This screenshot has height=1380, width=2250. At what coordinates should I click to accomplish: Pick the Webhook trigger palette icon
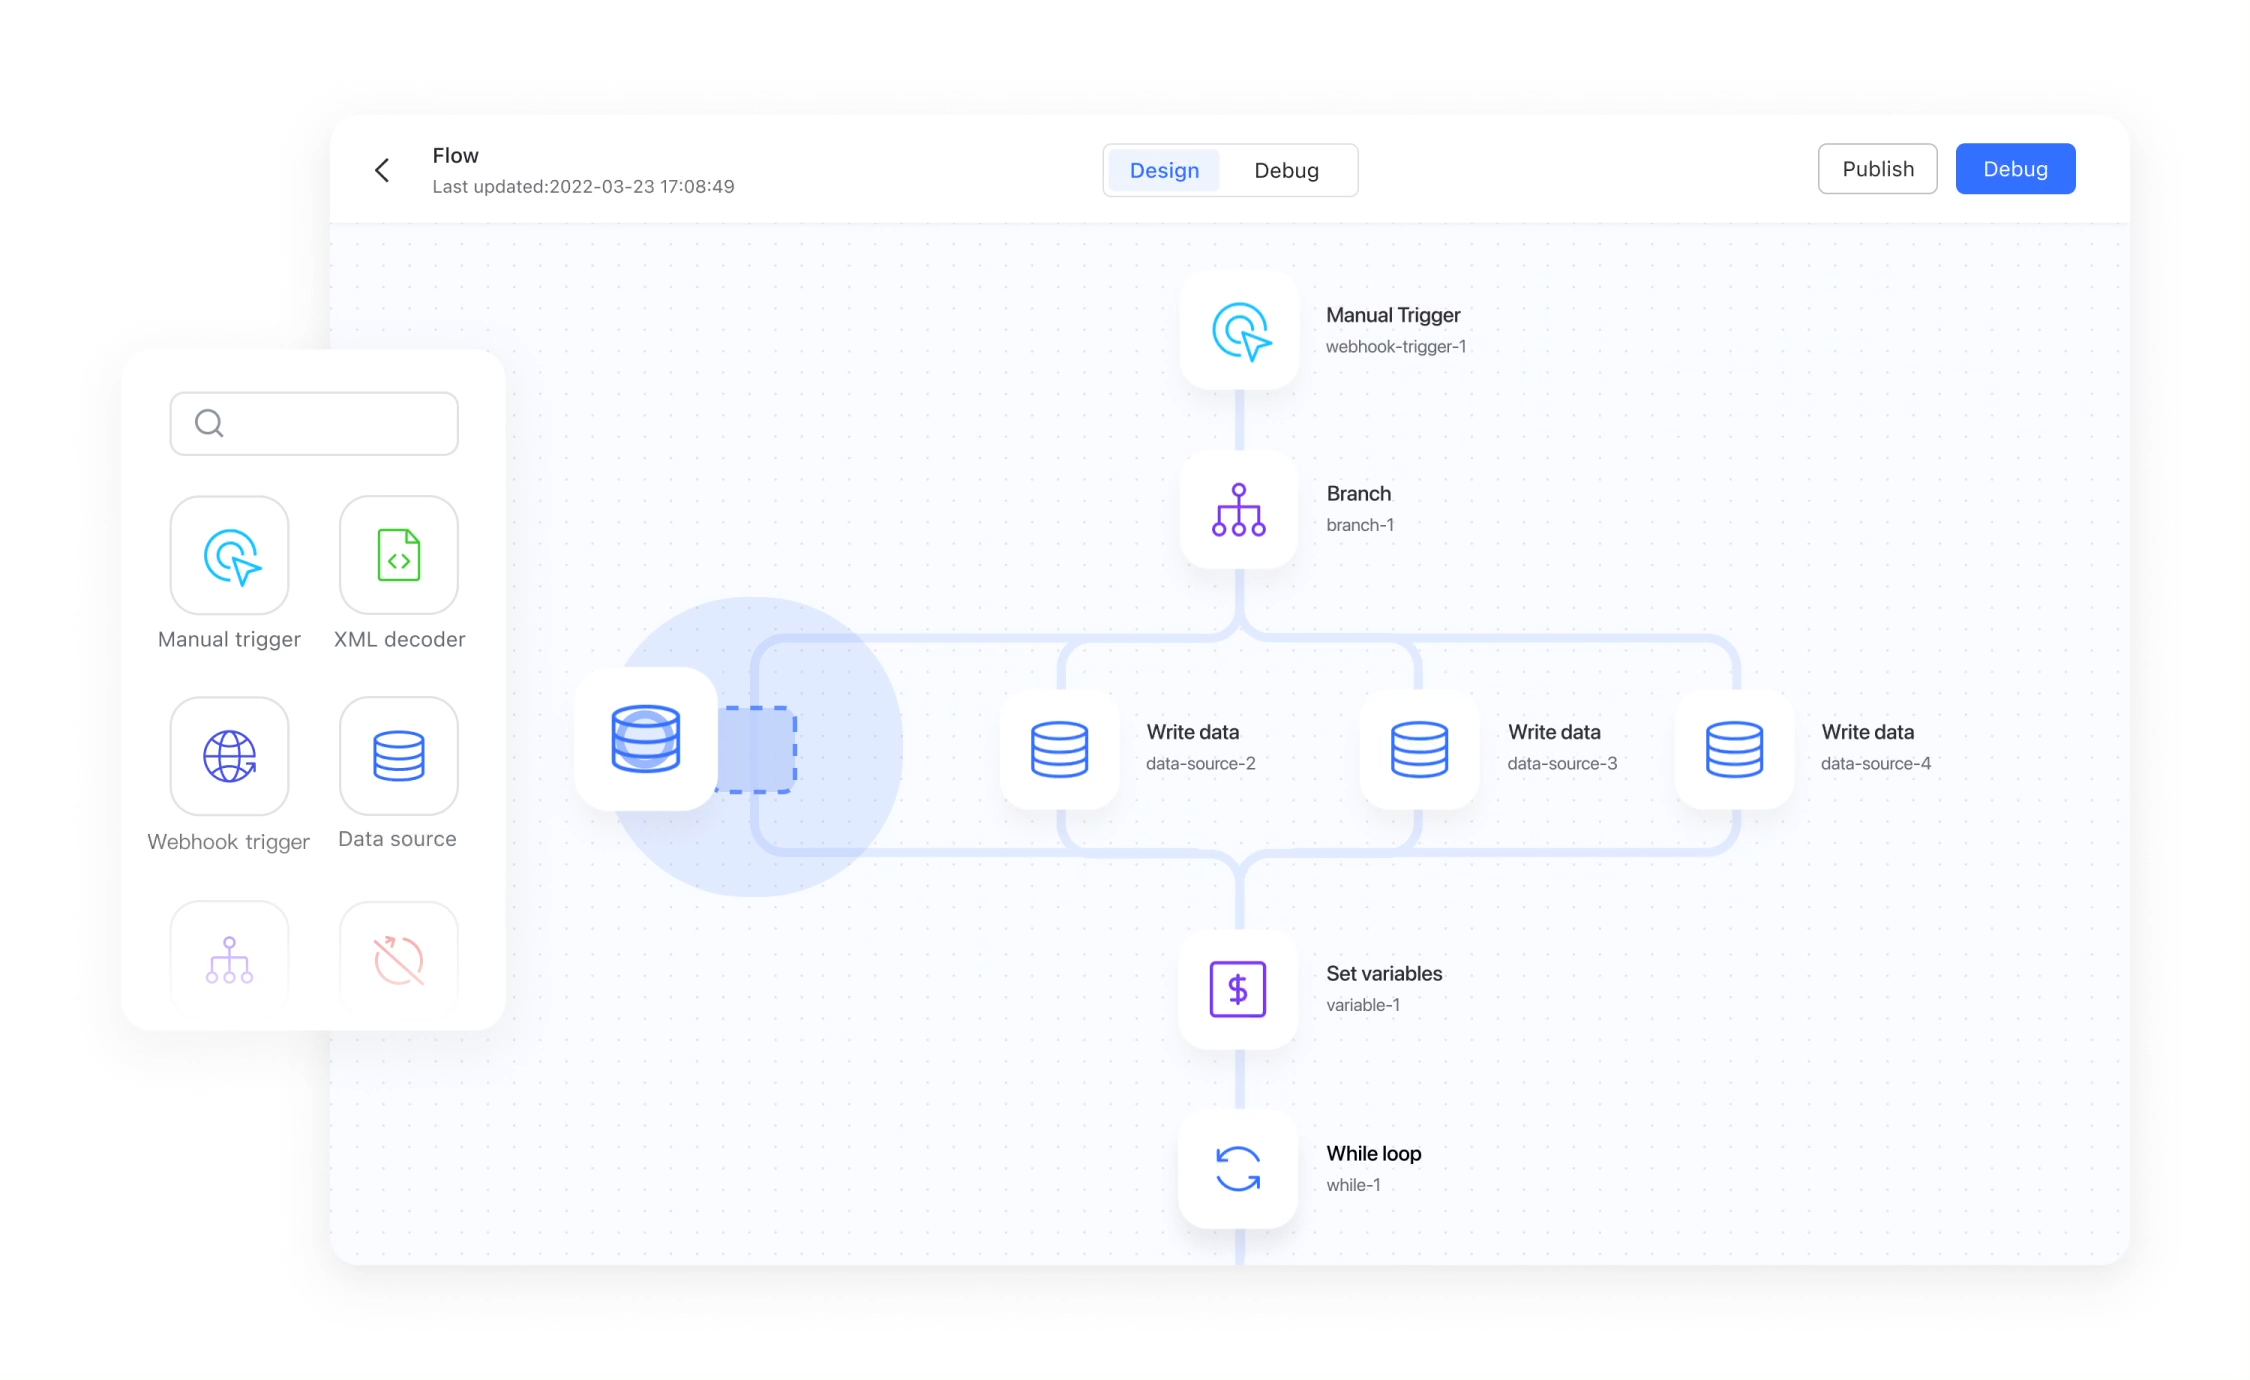coord(229,757)
